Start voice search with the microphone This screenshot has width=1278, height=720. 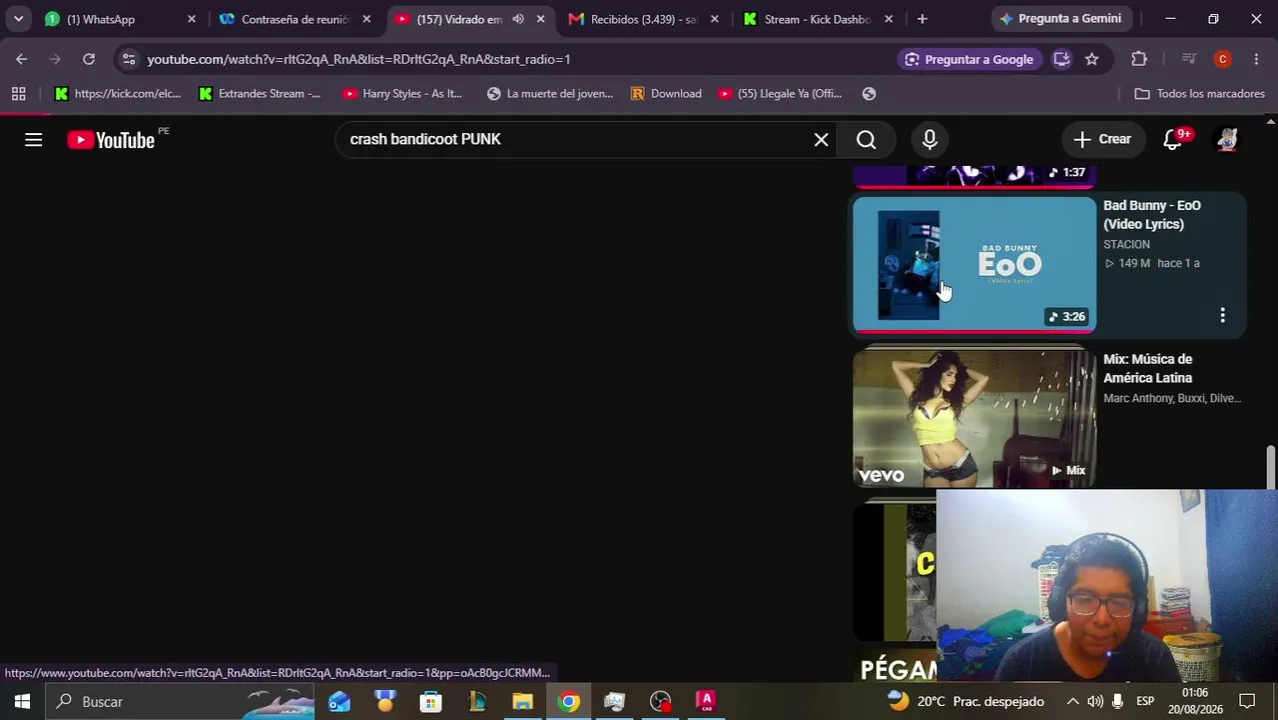(x=930, y=140)
